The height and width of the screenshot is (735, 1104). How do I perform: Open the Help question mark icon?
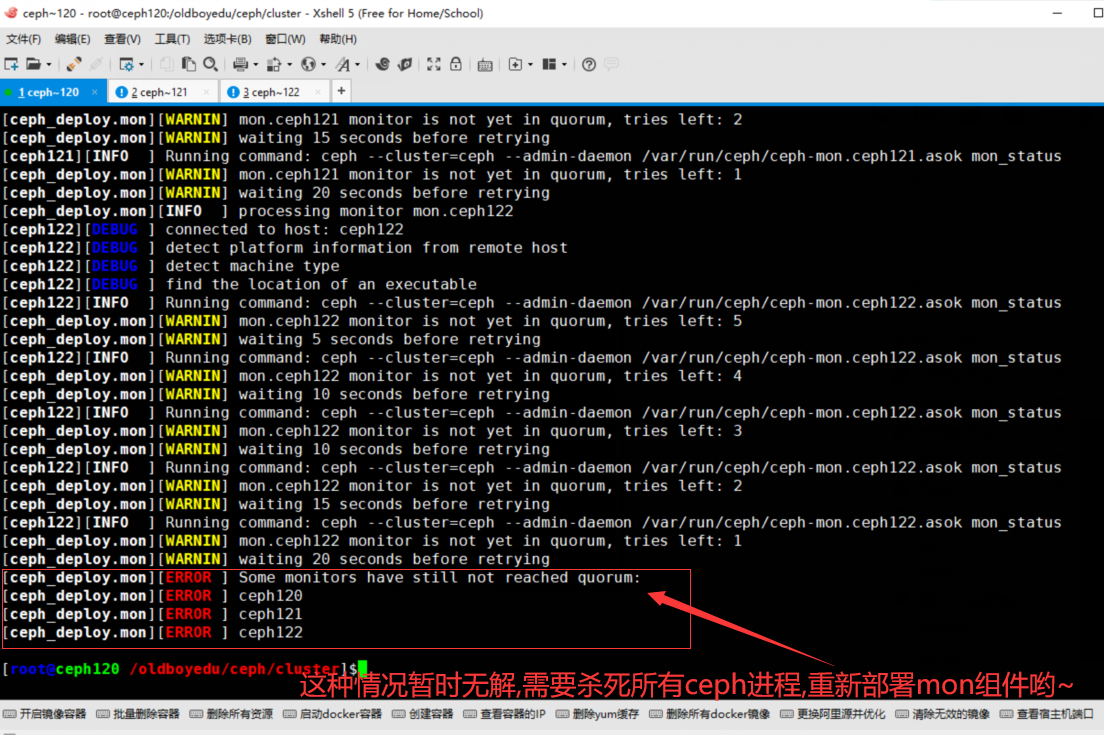point(589,64)
